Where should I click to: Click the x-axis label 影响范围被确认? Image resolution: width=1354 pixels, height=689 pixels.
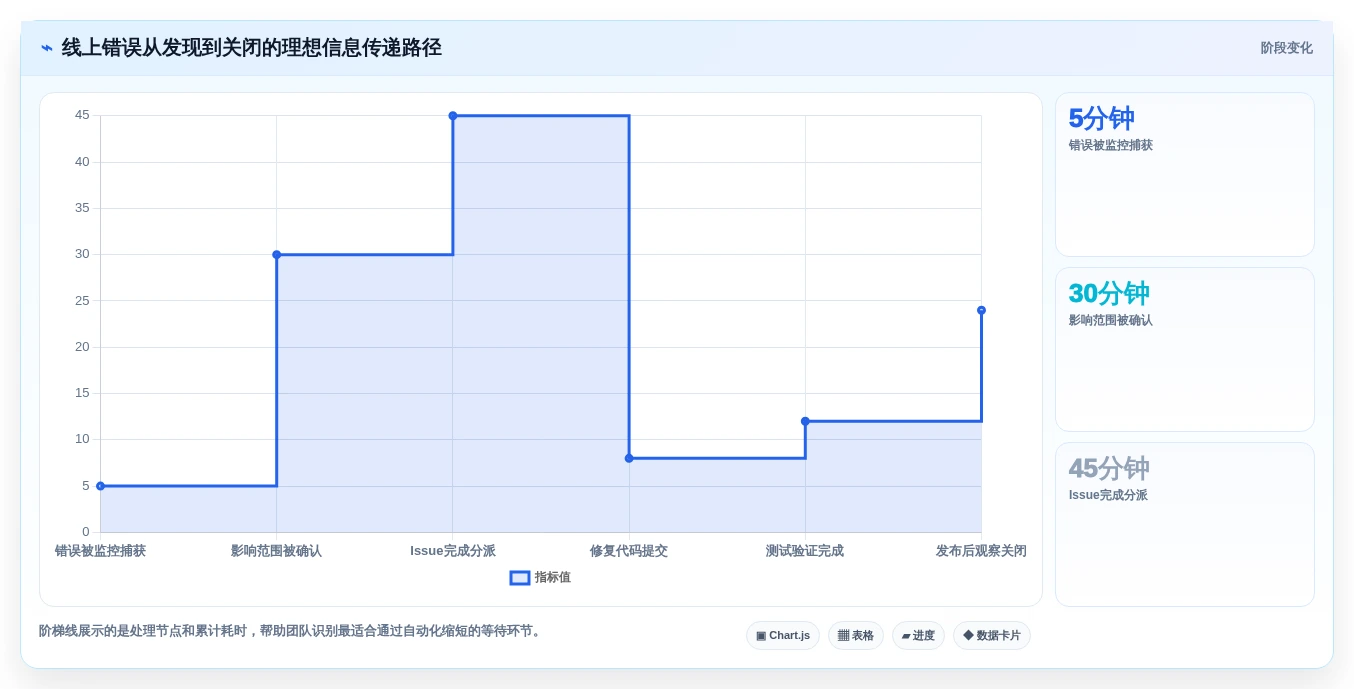click(277, 551)
